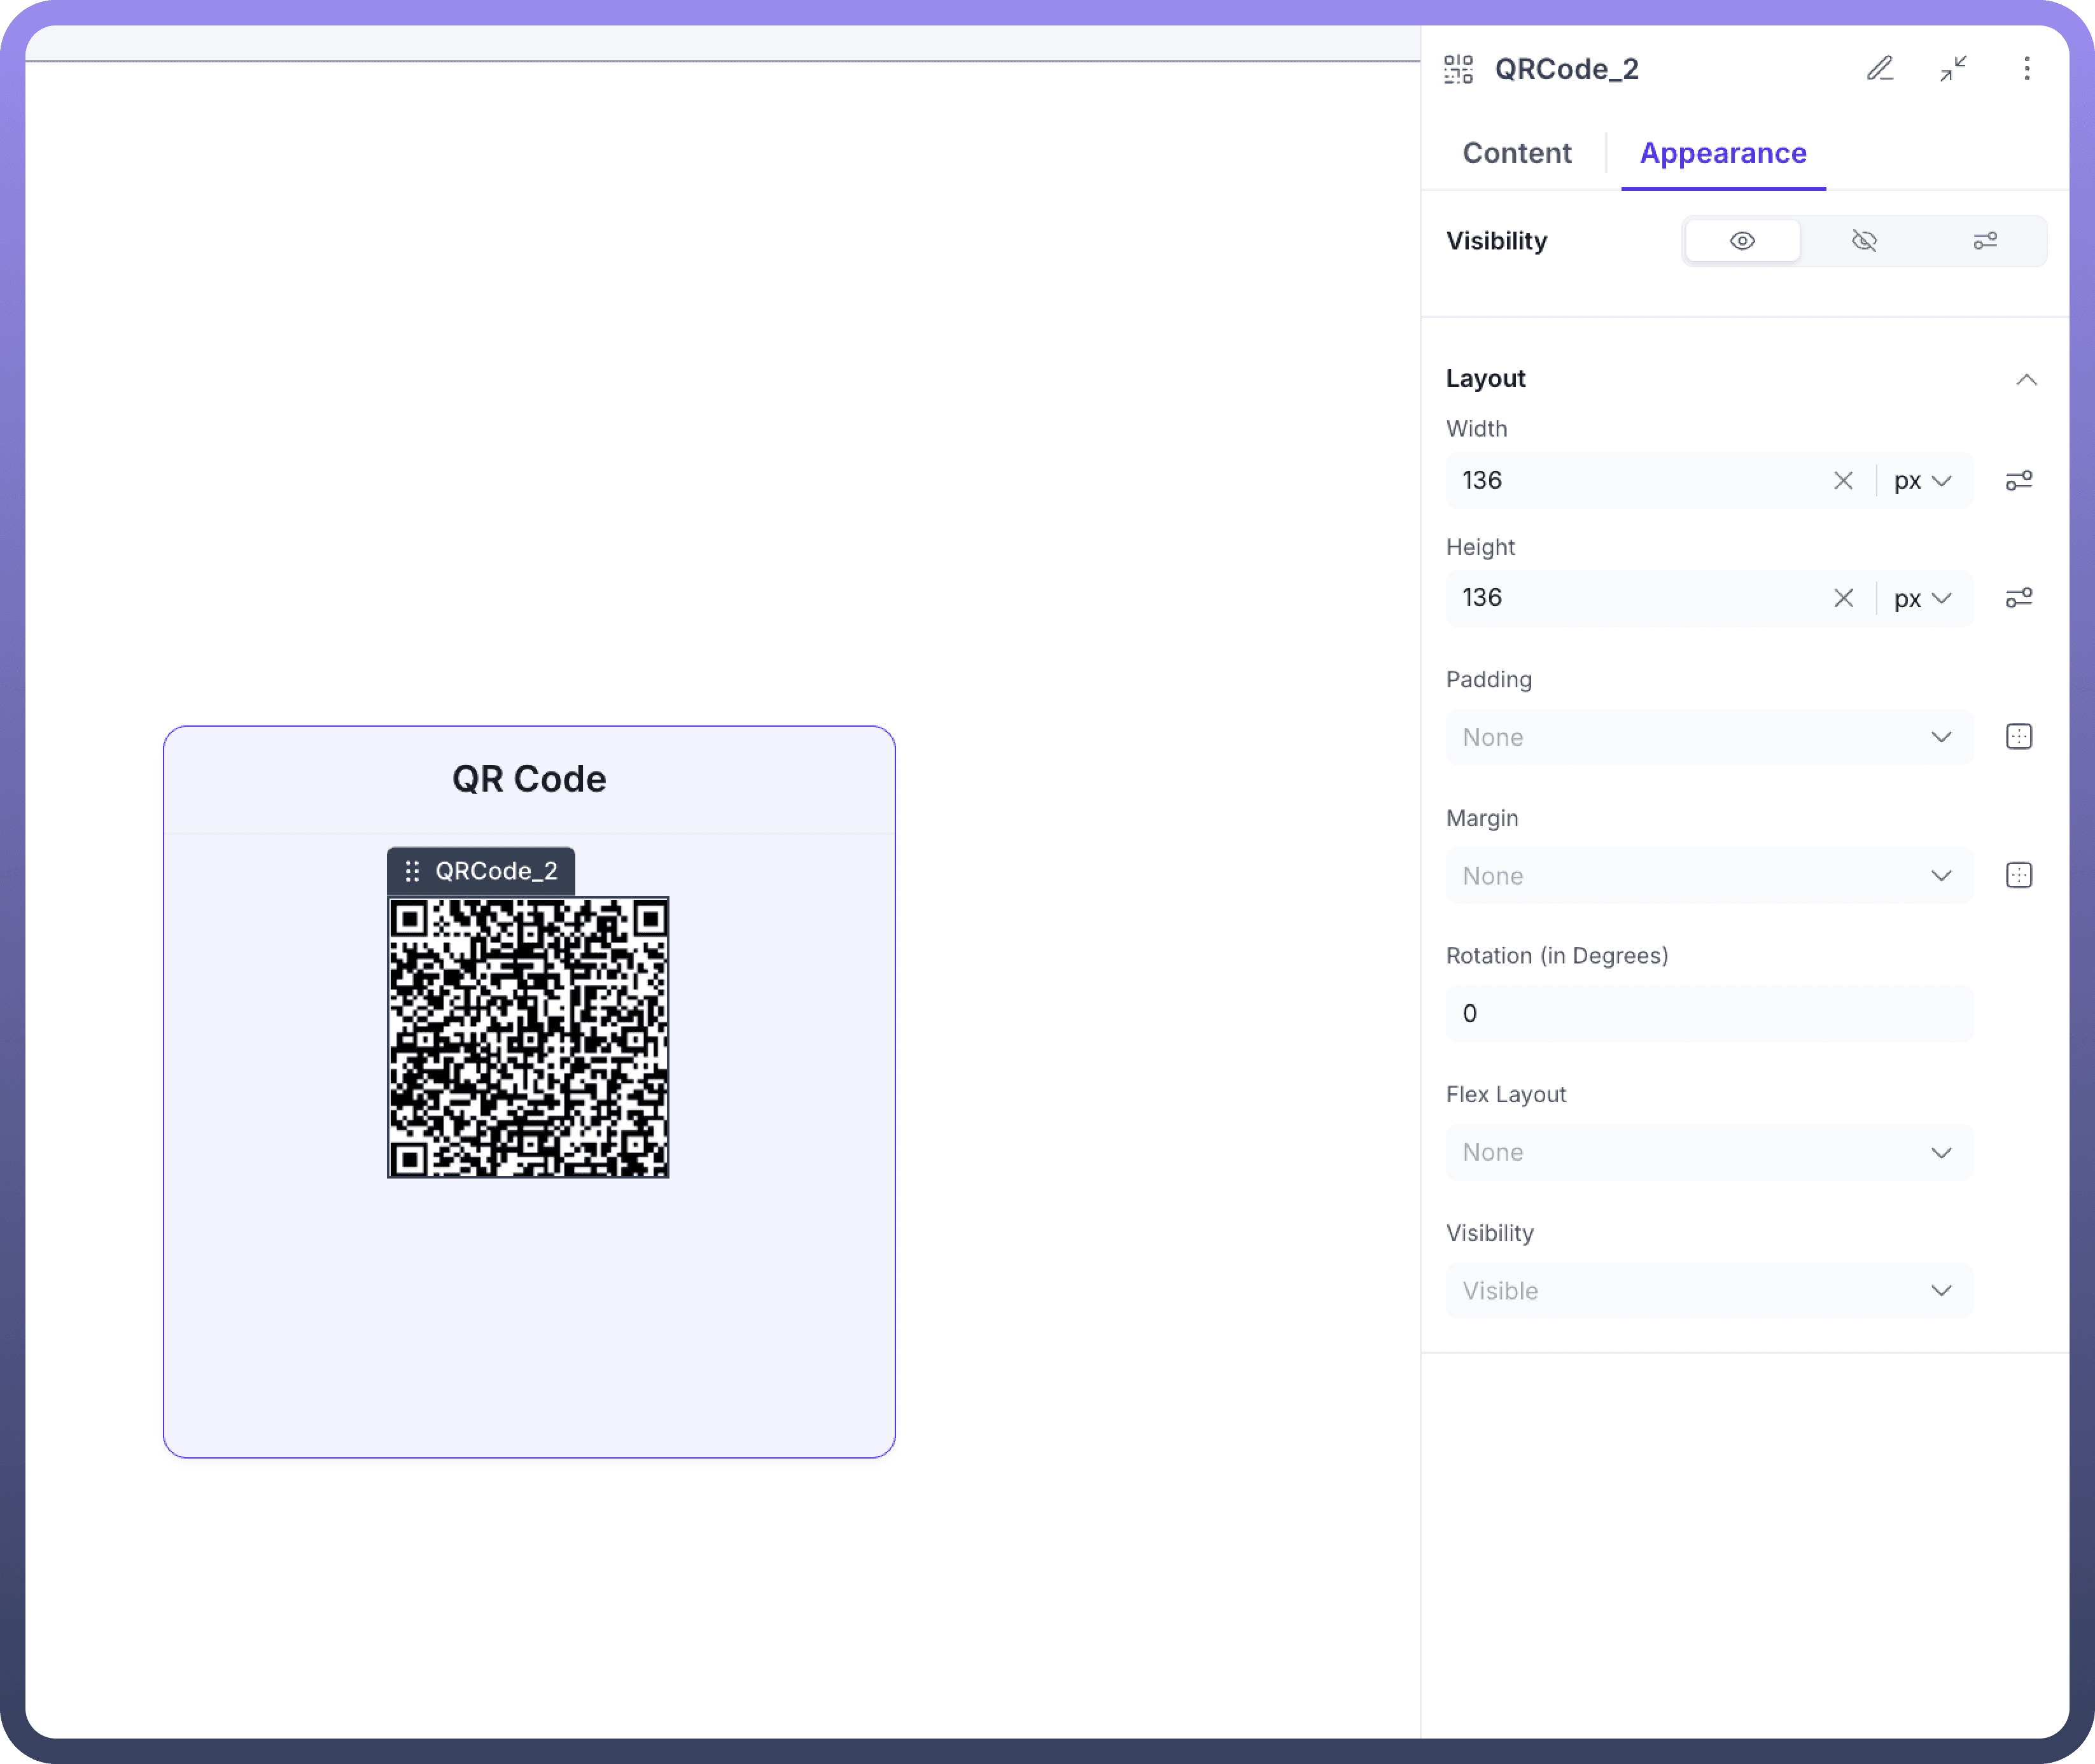Open the three-dot more options menu

2026,69
